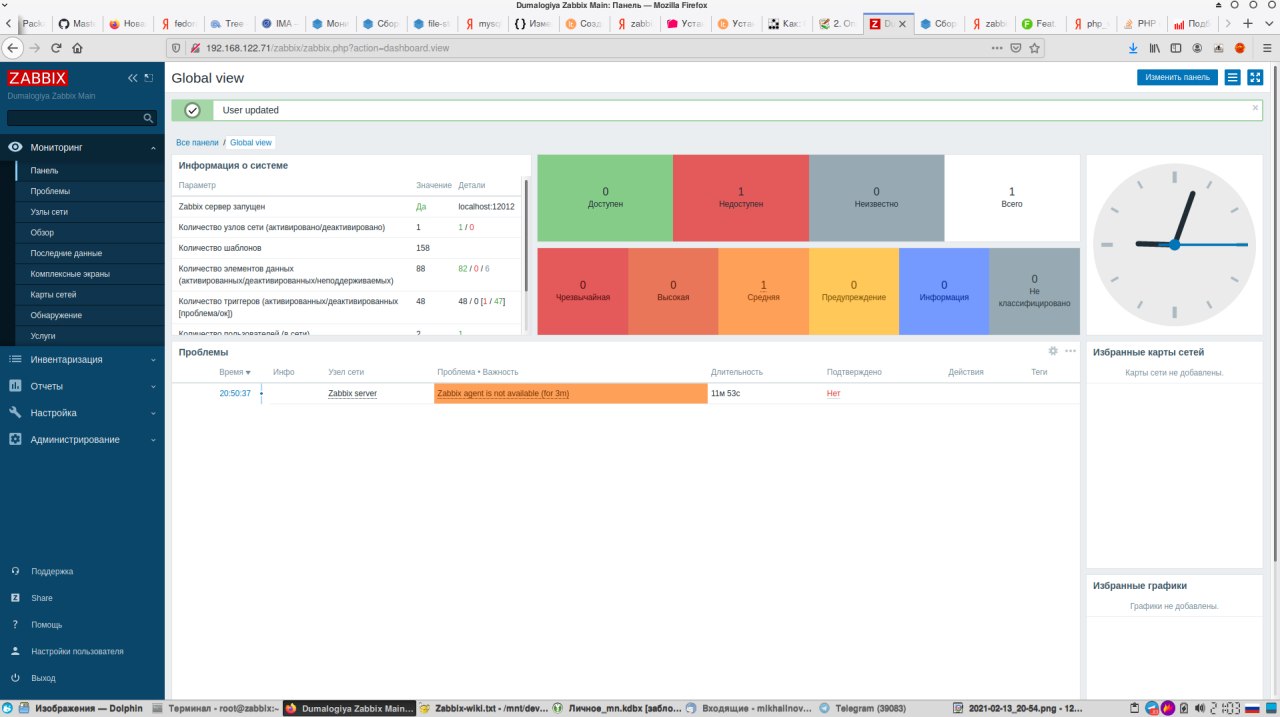Click the Share Z icon
Screen dimensions: 1280x717
[15, 598]
